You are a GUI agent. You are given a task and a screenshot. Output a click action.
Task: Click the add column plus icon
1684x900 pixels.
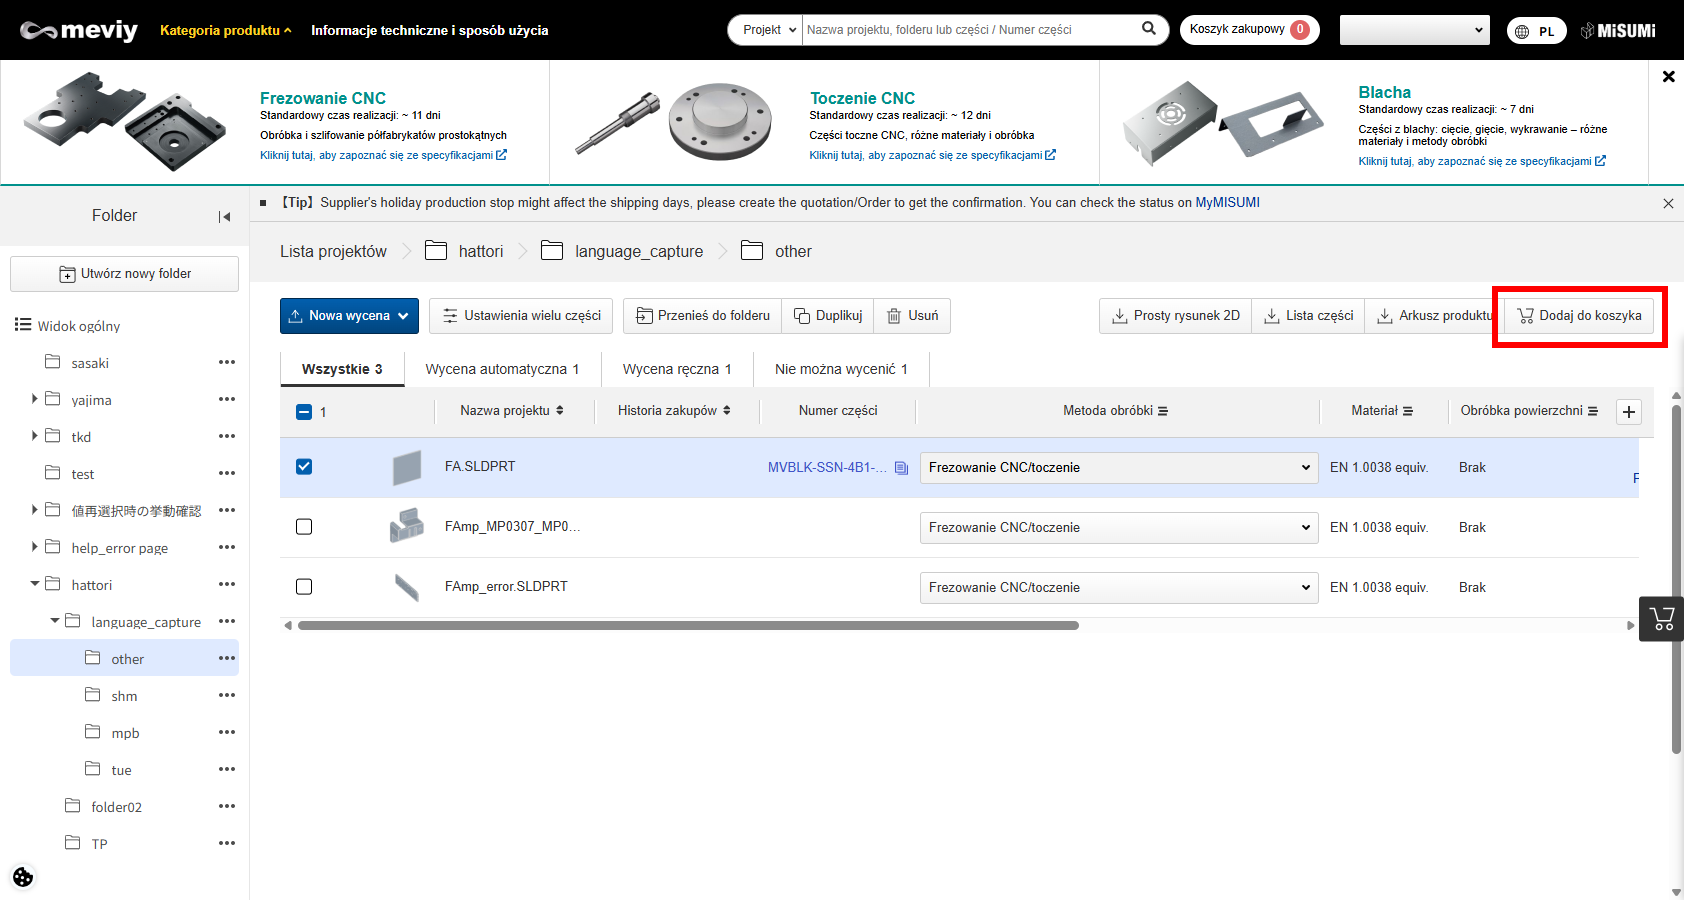coord(1629,412)
